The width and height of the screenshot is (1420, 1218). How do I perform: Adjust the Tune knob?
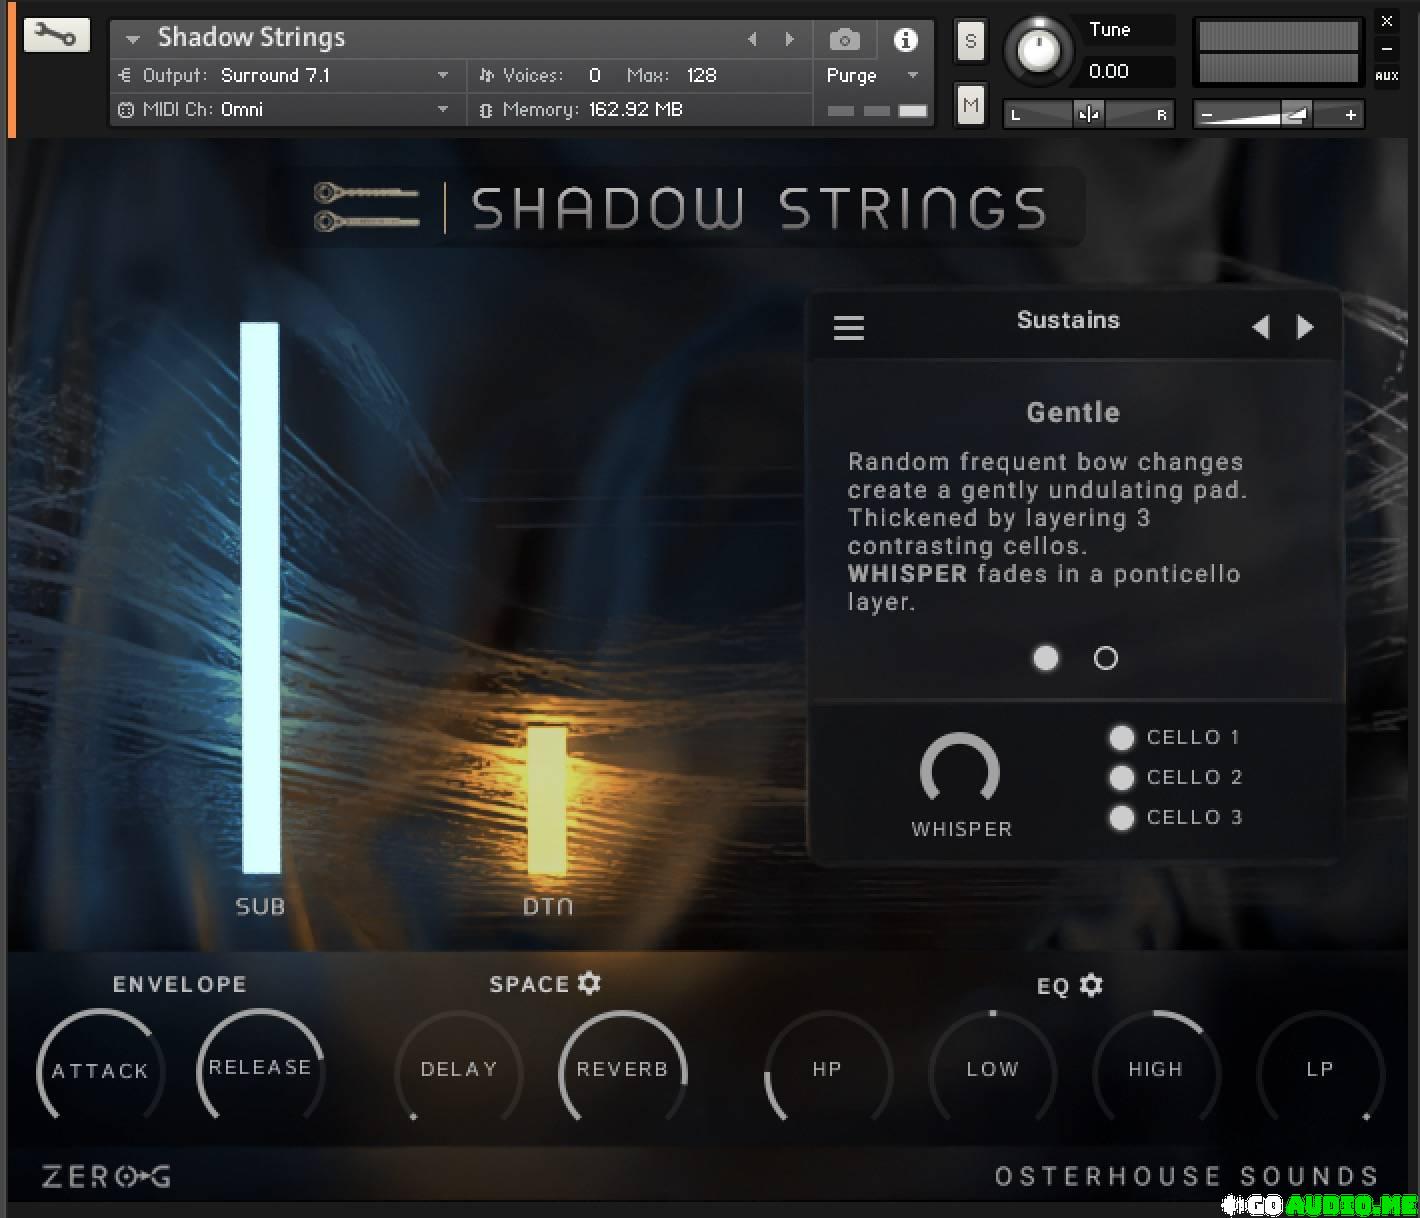click(1038, 49)
